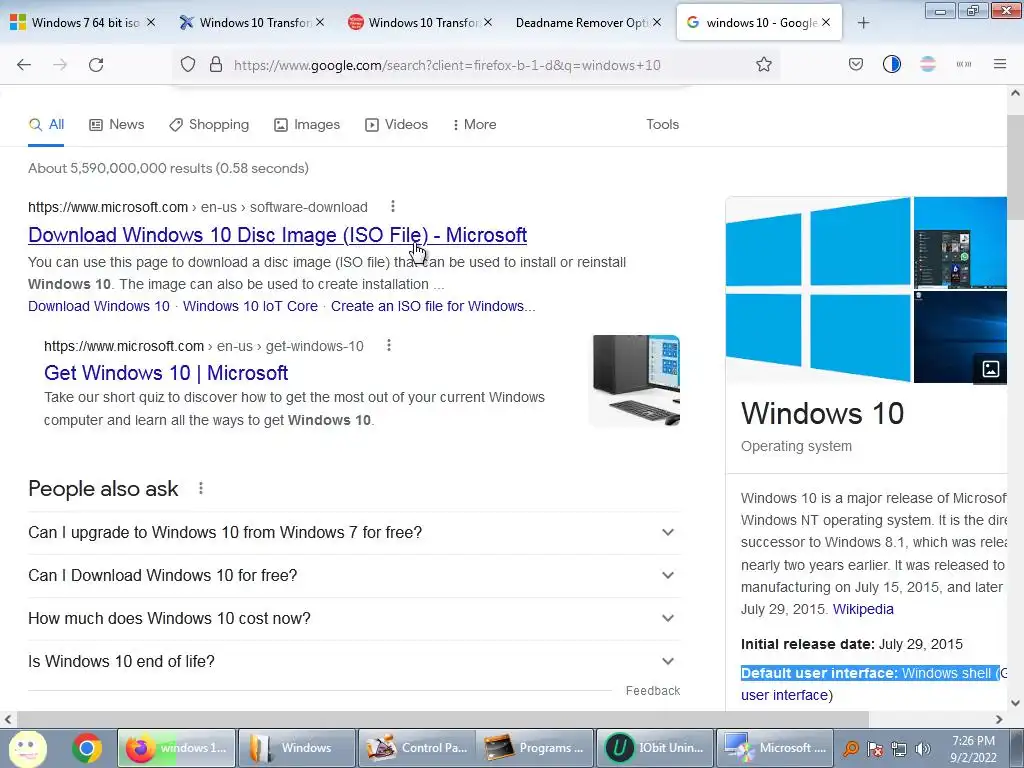This screenshot has height=768, width=1024.
Task: Click the magnifier tray icon
Action: pos(850,749)
